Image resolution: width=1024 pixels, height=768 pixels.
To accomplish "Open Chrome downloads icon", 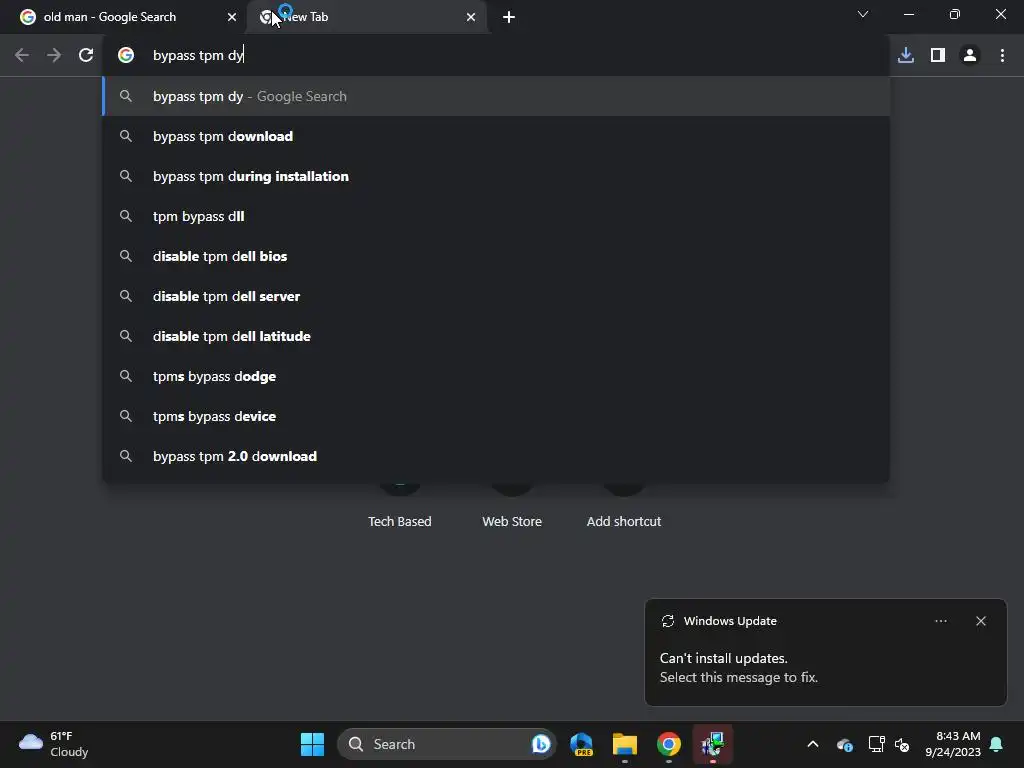I will coord(905,55).
